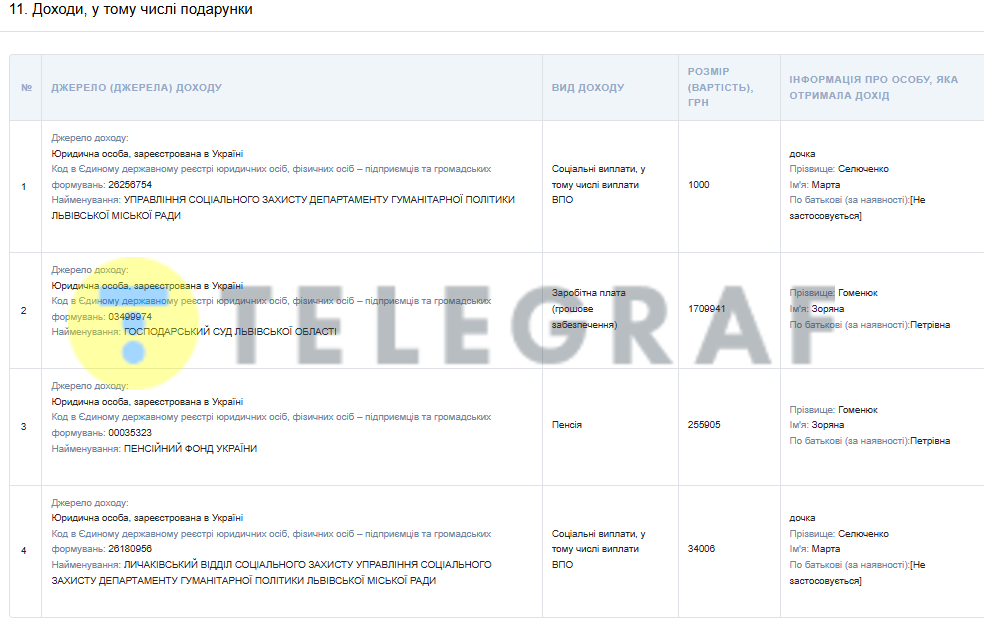Screen dimensions: 984x633
Task: Select the income amount 1000 in row 1
Action: pyautogui.click(x=699, y=185)
